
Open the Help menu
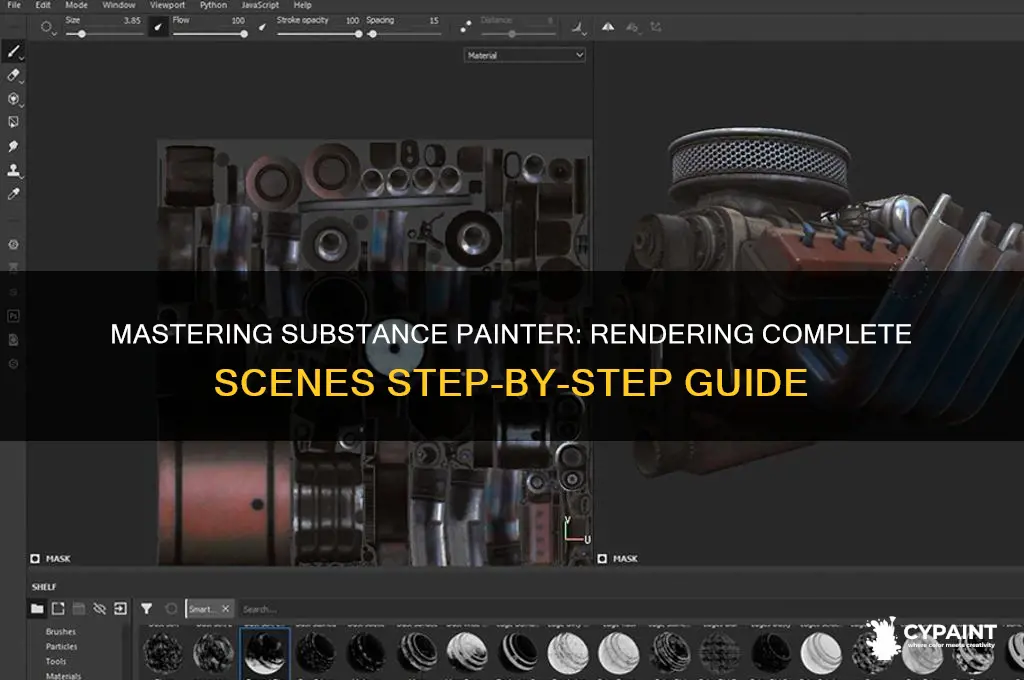tap(302, 5)
